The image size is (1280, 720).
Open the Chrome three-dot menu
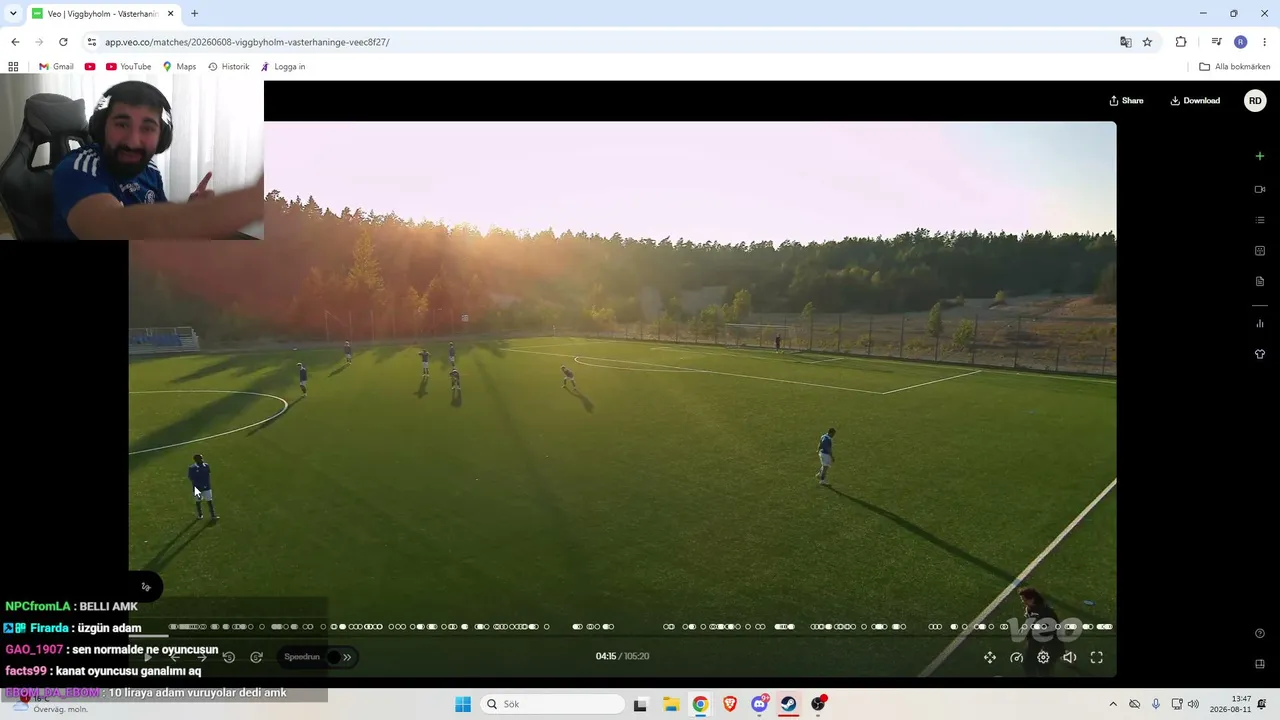tap(1265, 42)
